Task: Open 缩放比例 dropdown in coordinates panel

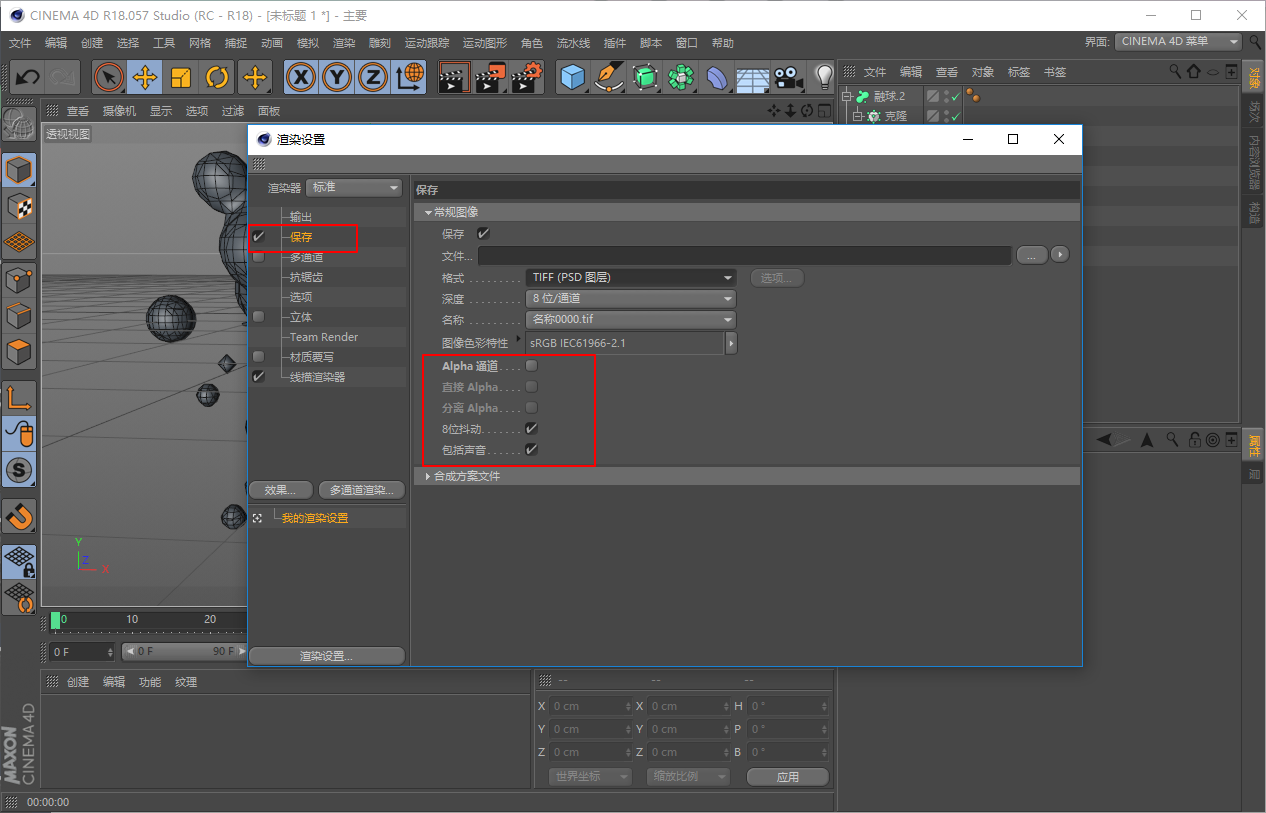Action: (688, 776)
